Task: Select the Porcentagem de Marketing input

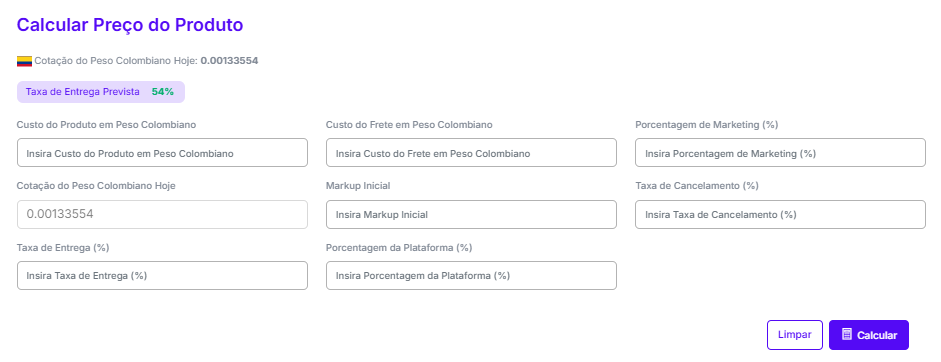Action: [780, 153]
